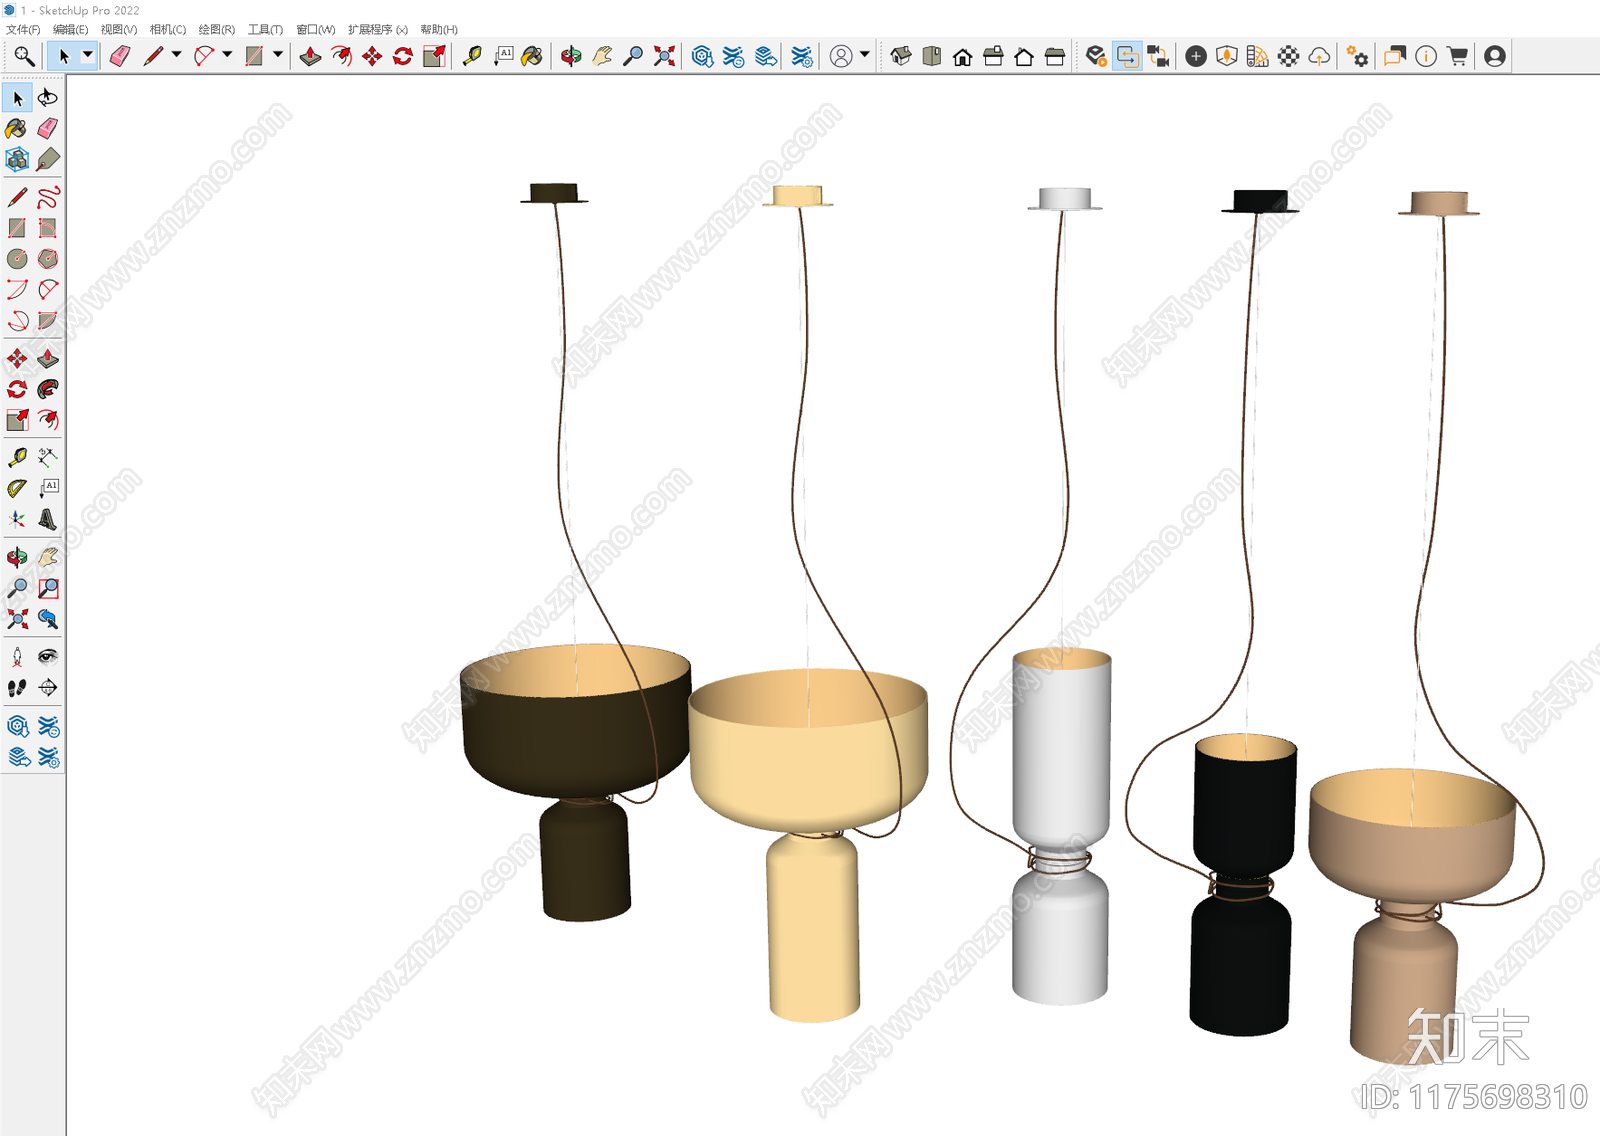Select the Zoom Window tool
Image resolution: width=1600 pixels, height=1136 pixels.
tap(48, 588)
